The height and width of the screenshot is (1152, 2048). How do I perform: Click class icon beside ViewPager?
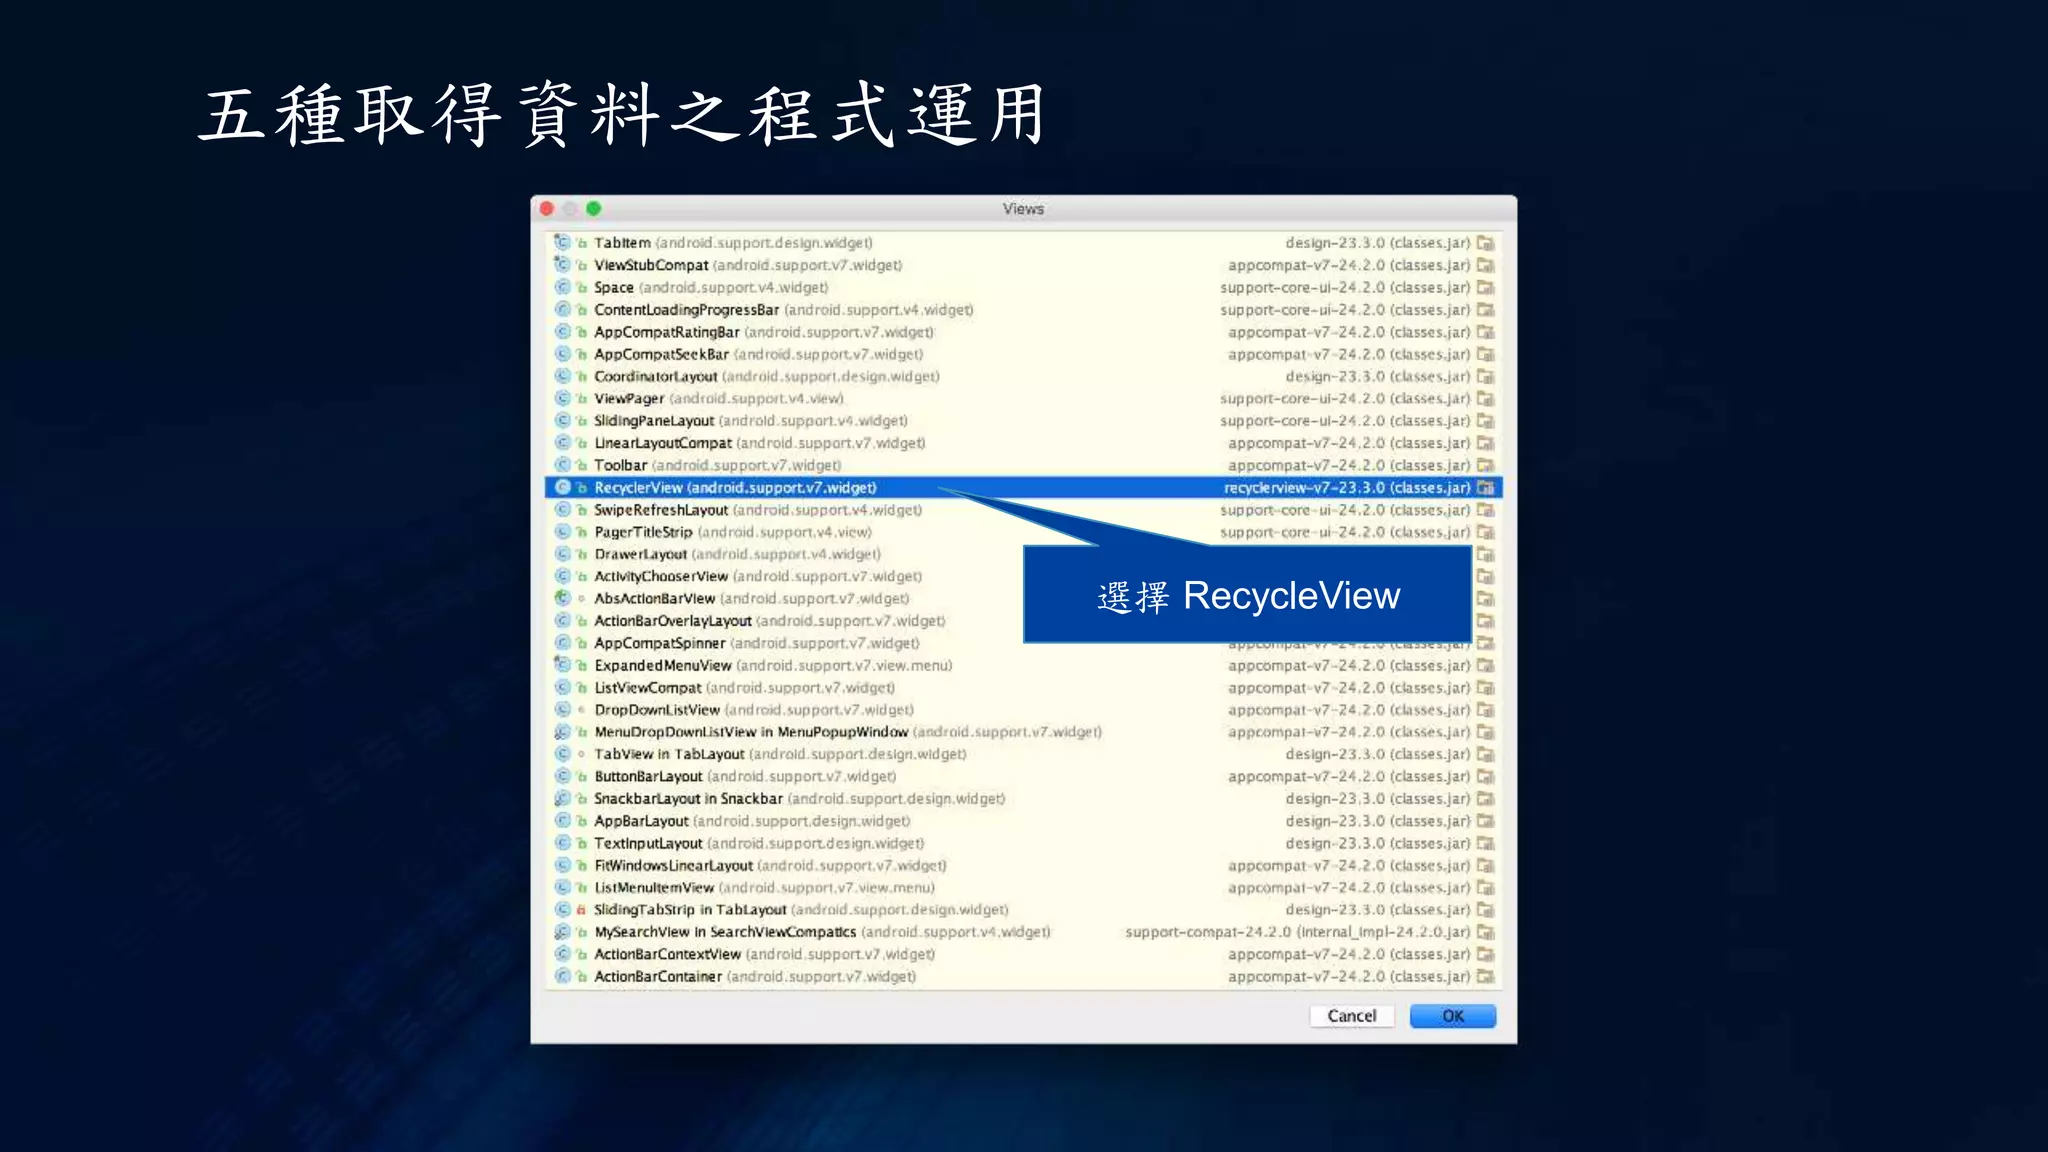[562, 399]
